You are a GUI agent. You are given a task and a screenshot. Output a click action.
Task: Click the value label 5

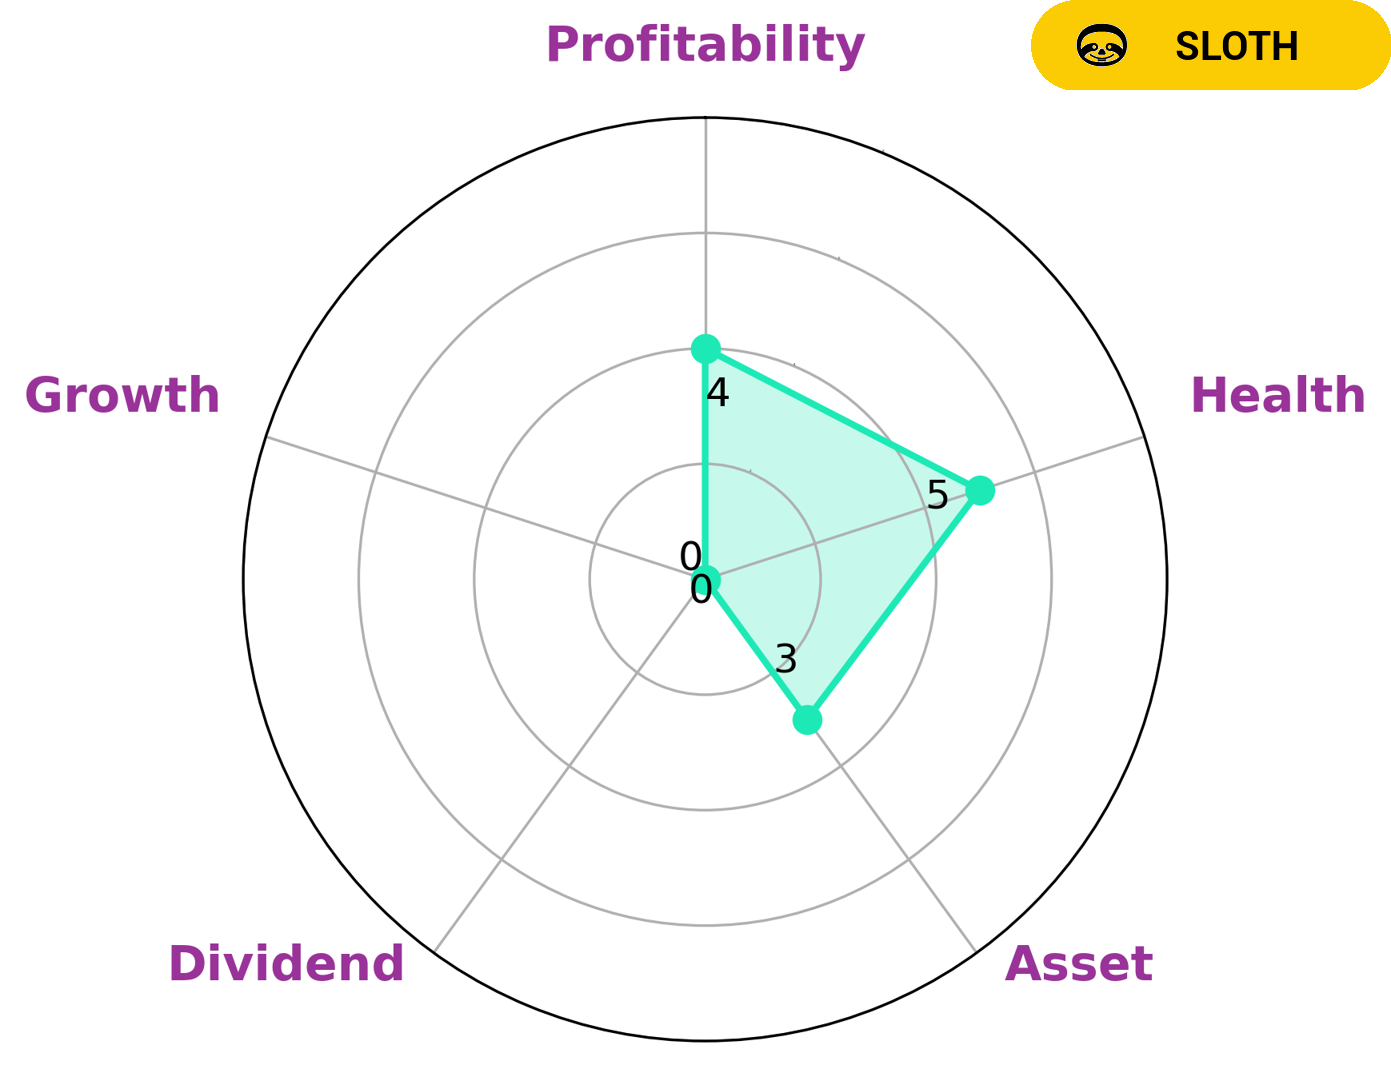click(x=937, y=495)
